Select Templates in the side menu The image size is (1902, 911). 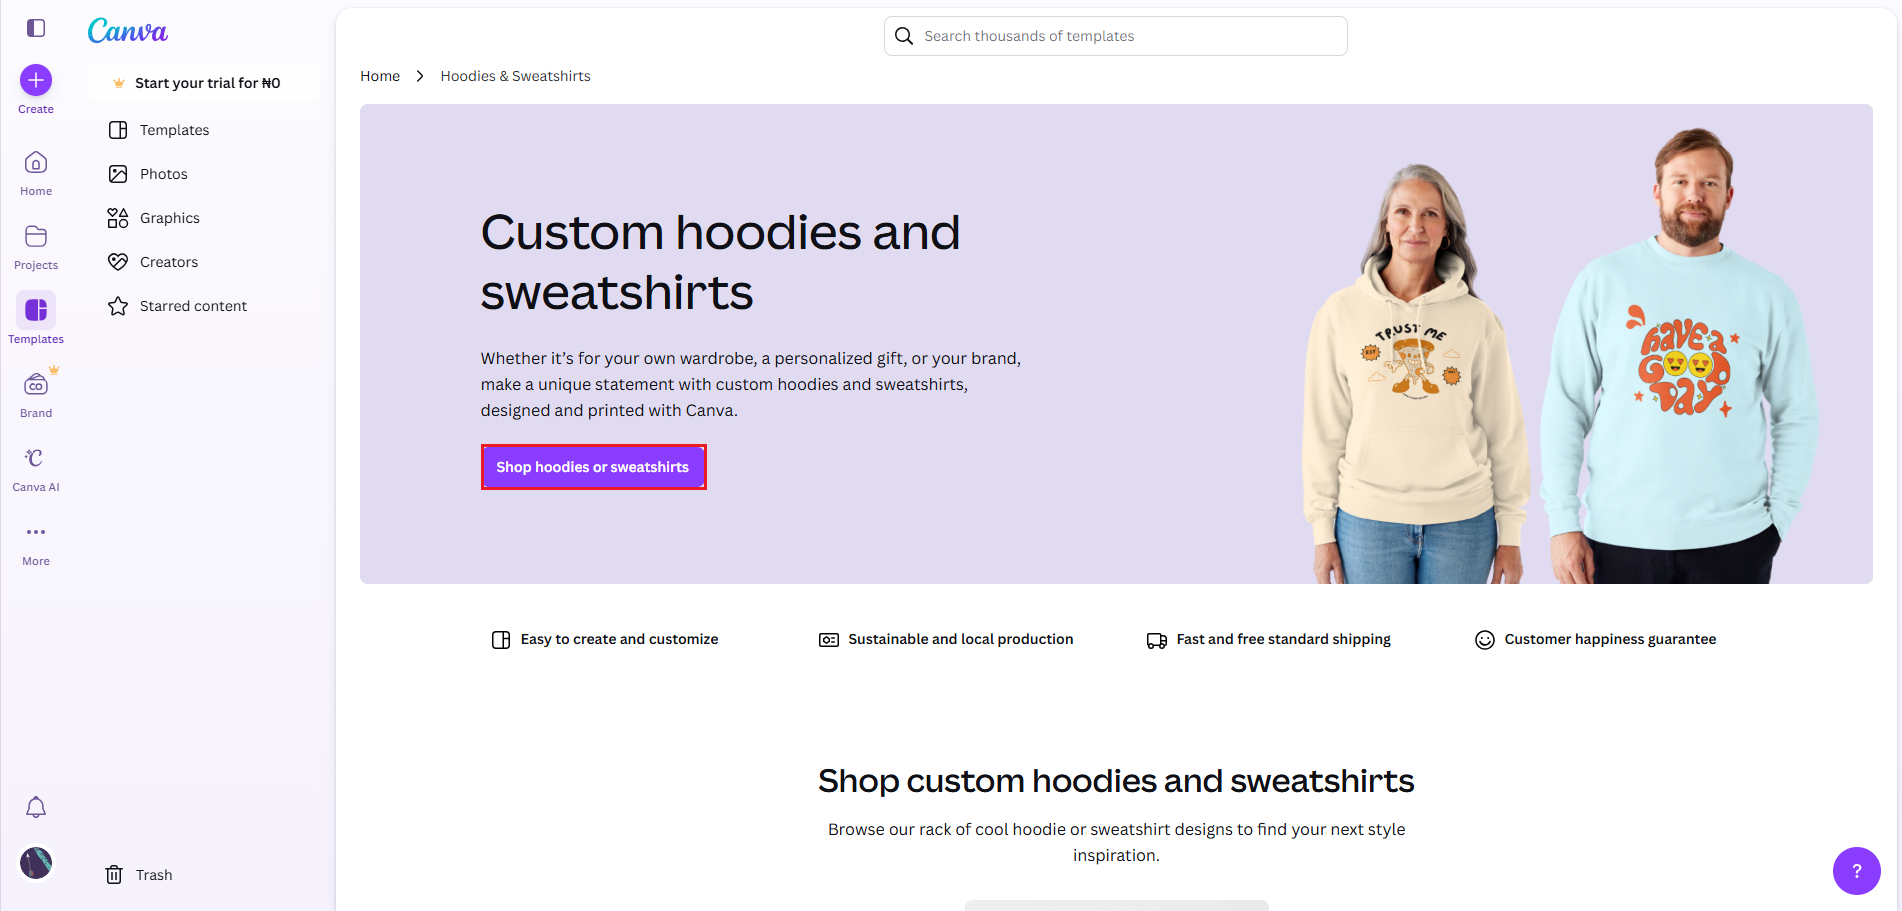(174, 130)
